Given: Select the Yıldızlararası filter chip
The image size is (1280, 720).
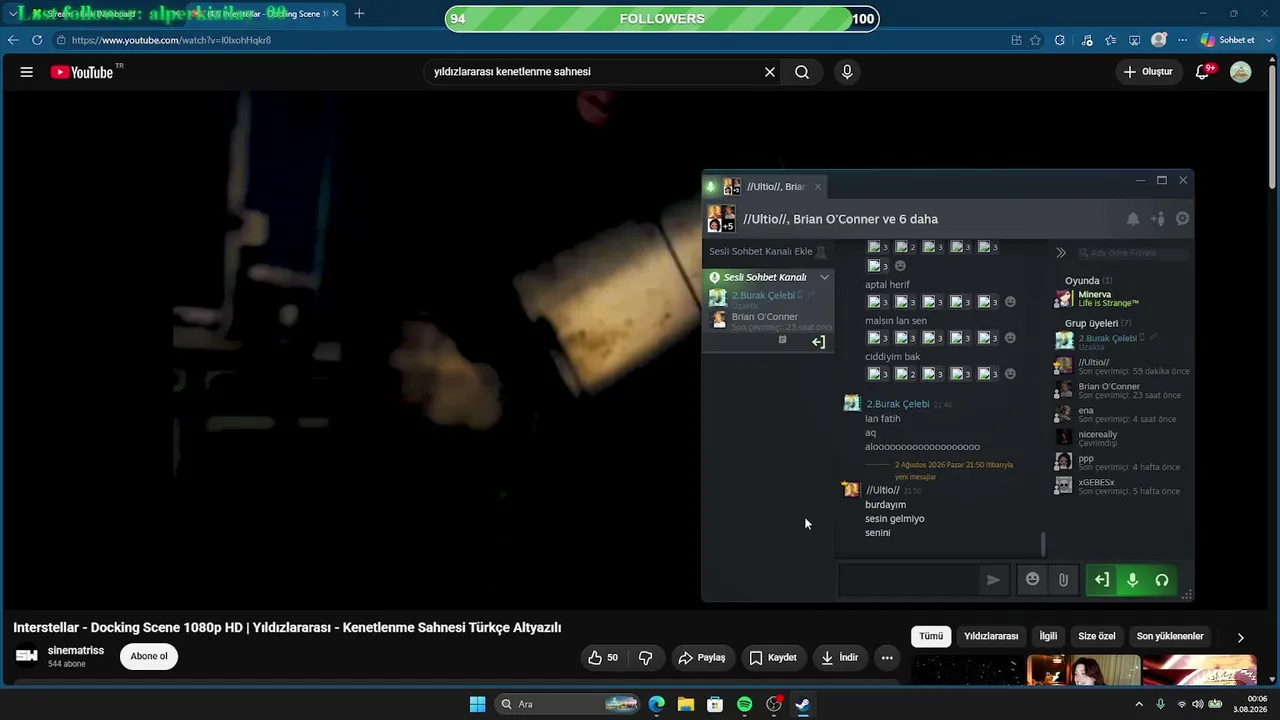Looking at the screenshot, I should pyautogui.click(x=991, y=636).
